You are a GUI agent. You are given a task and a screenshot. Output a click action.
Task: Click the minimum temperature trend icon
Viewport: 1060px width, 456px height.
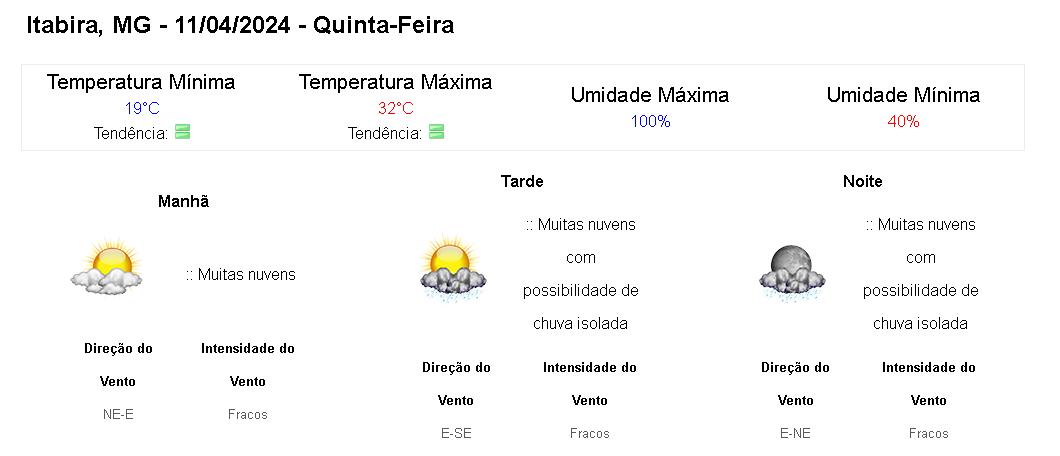pyautogui.click(x=182, y=132)
